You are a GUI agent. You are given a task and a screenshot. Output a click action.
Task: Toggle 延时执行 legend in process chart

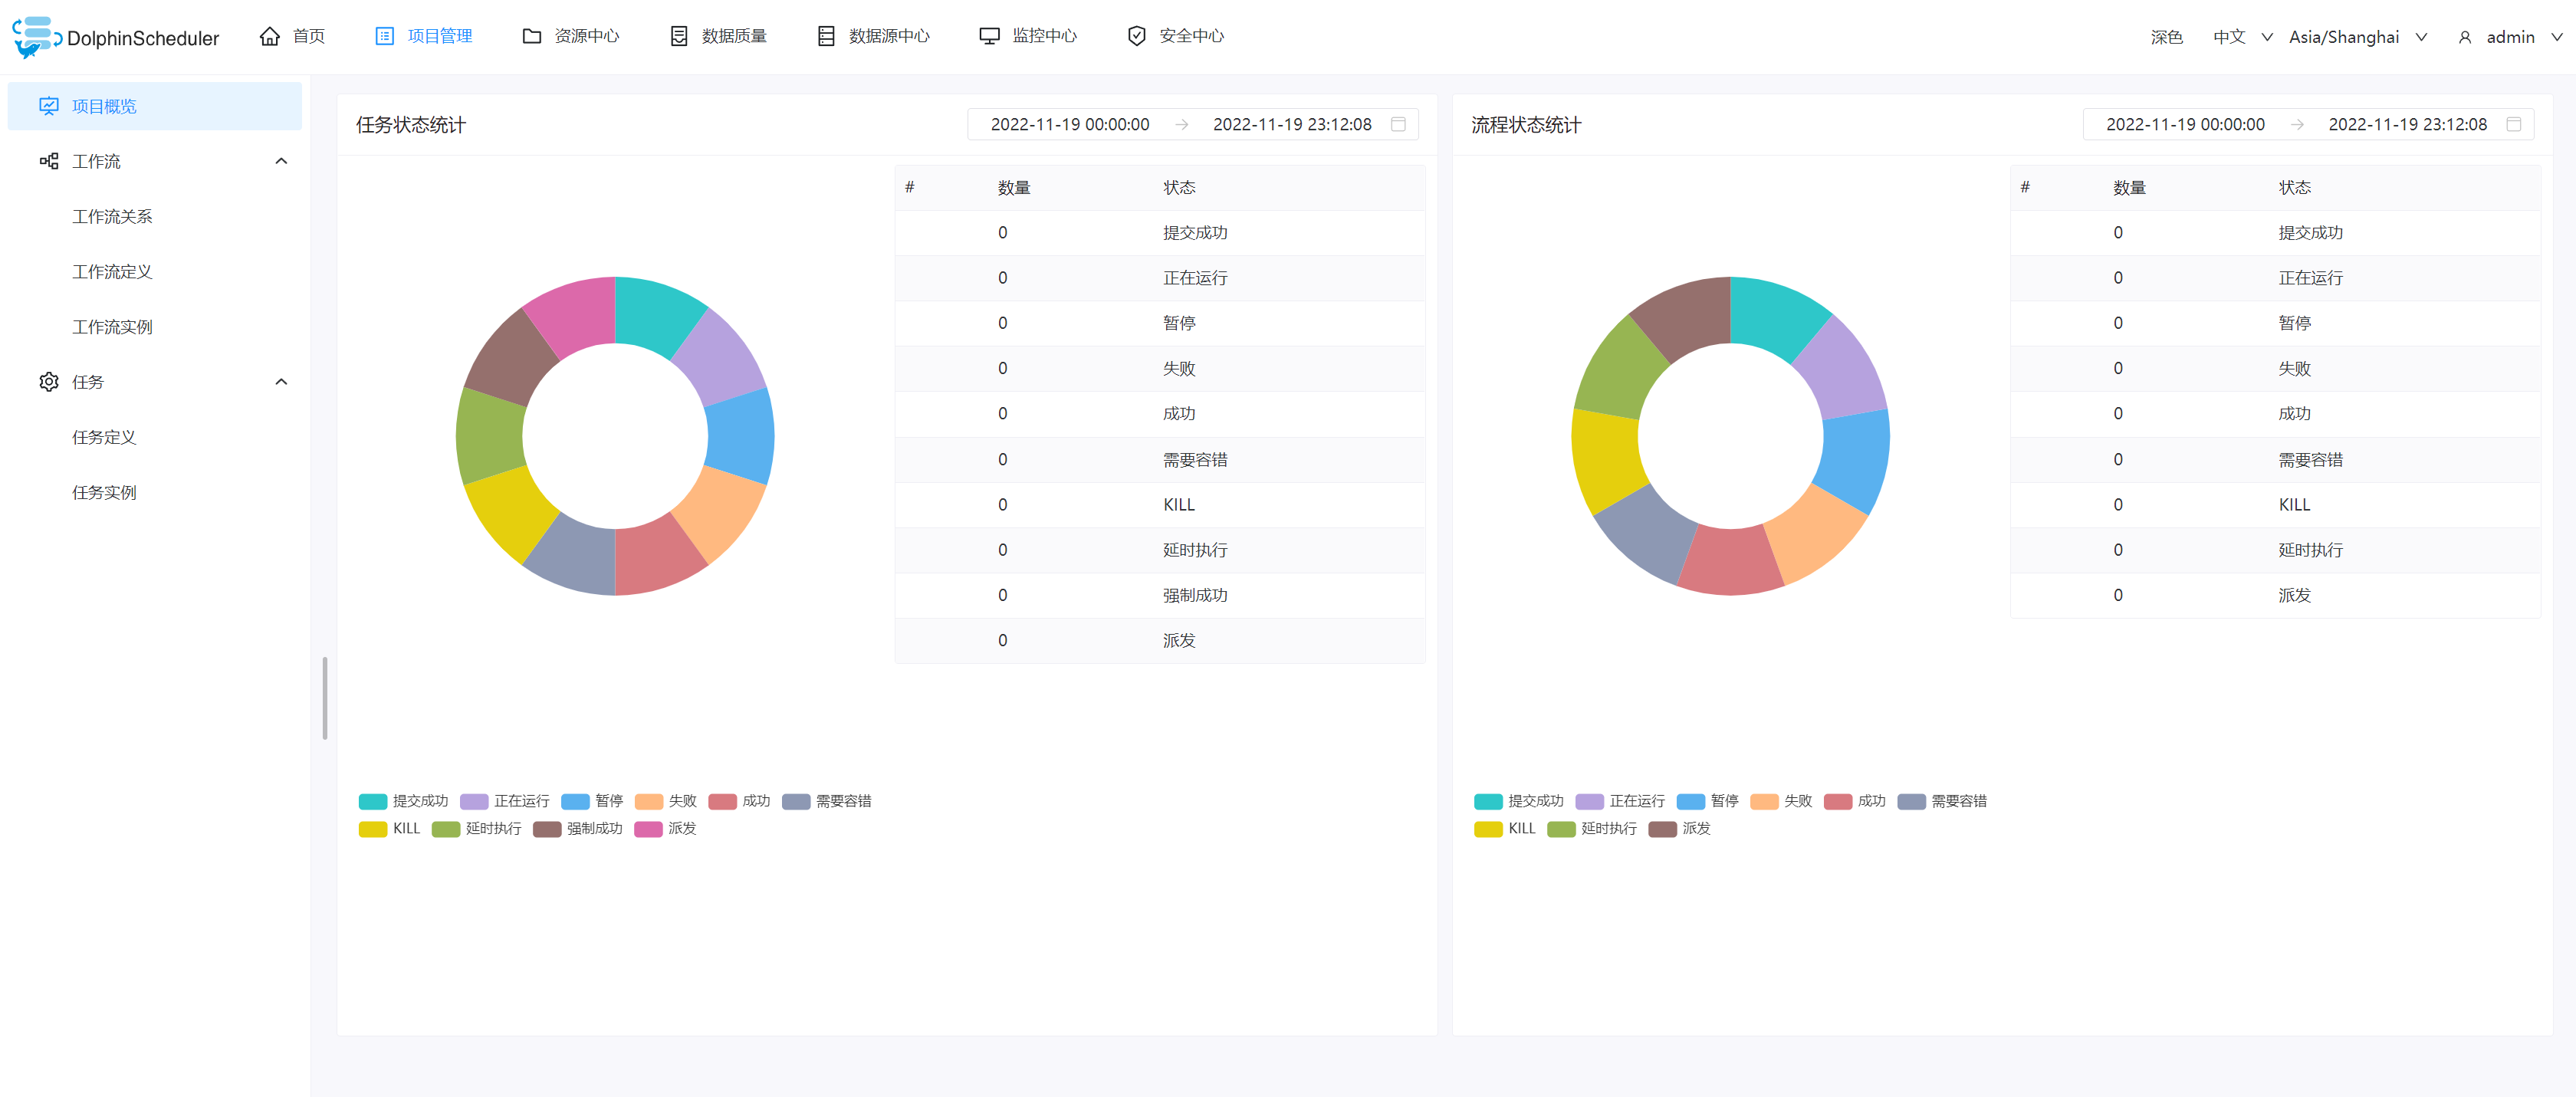point(1592,828)
